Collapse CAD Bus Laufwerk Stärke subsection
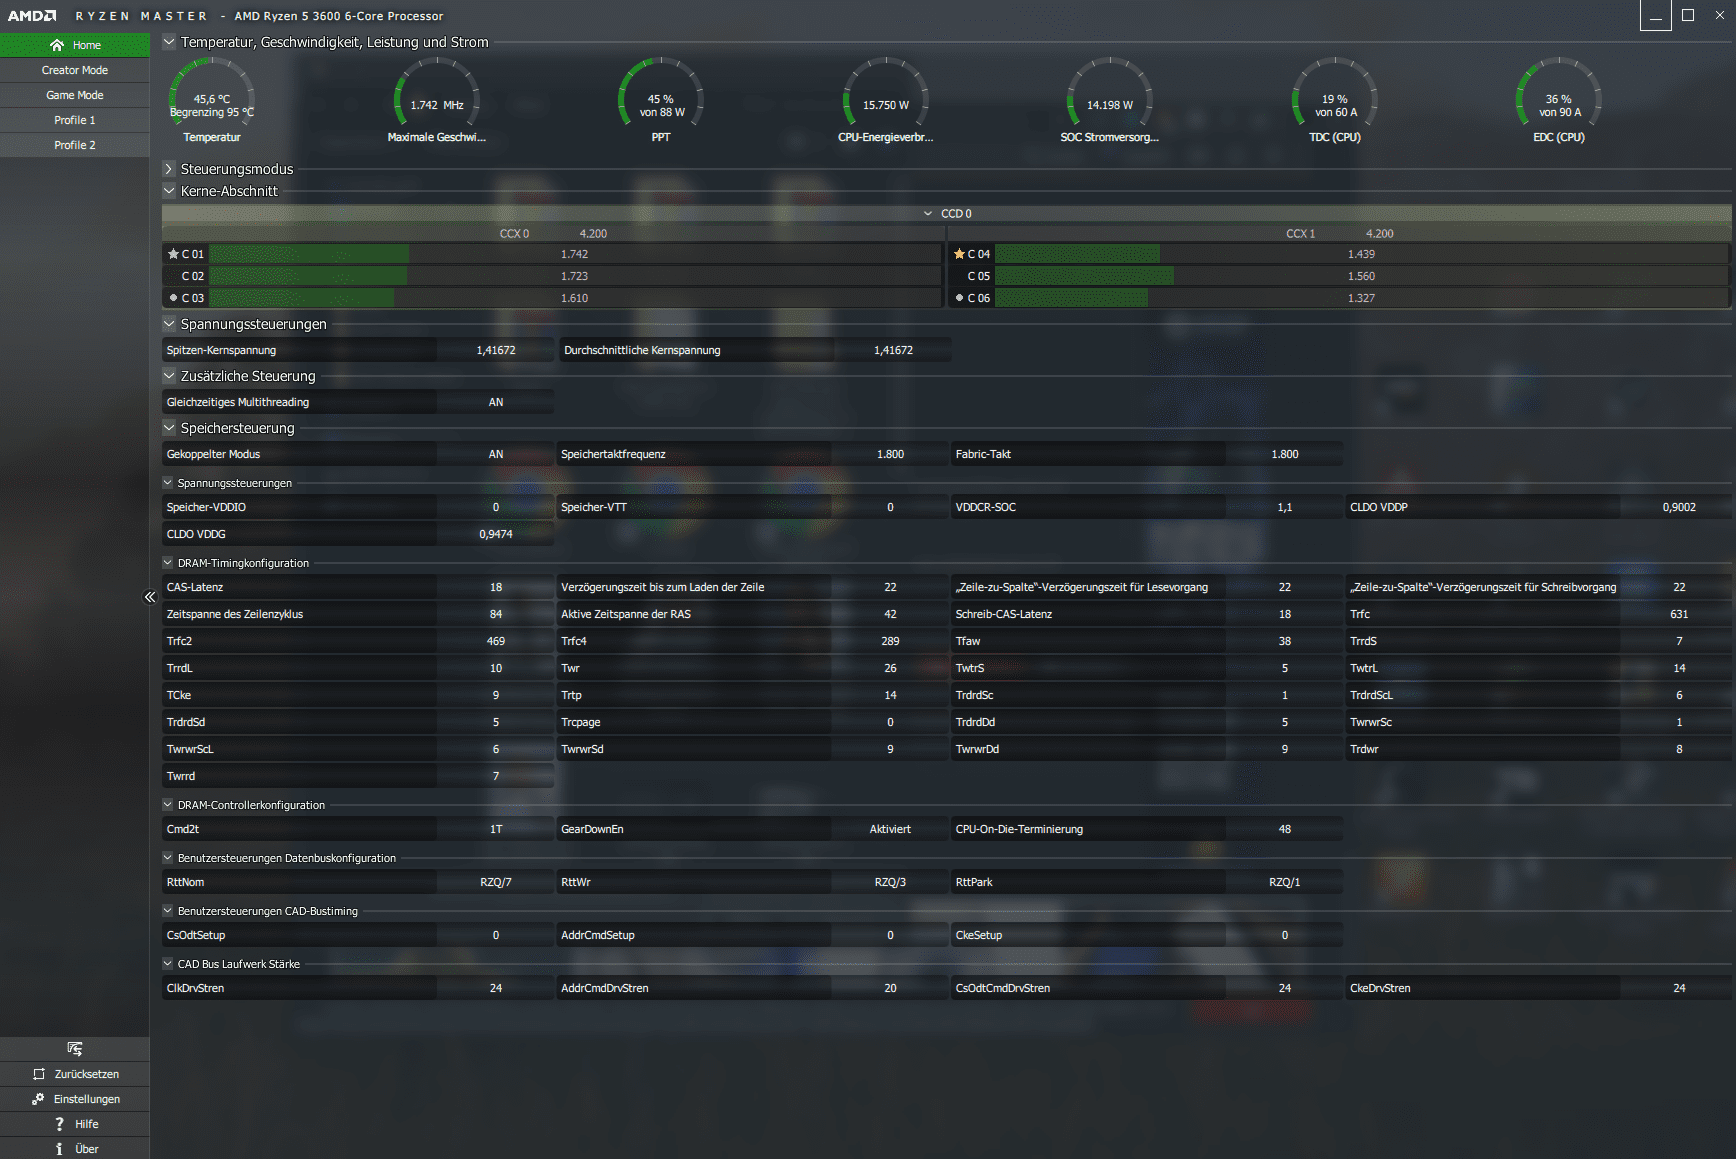This screenshot has width=1736, height=1159. pyautogui.click(x=168, y=964)
